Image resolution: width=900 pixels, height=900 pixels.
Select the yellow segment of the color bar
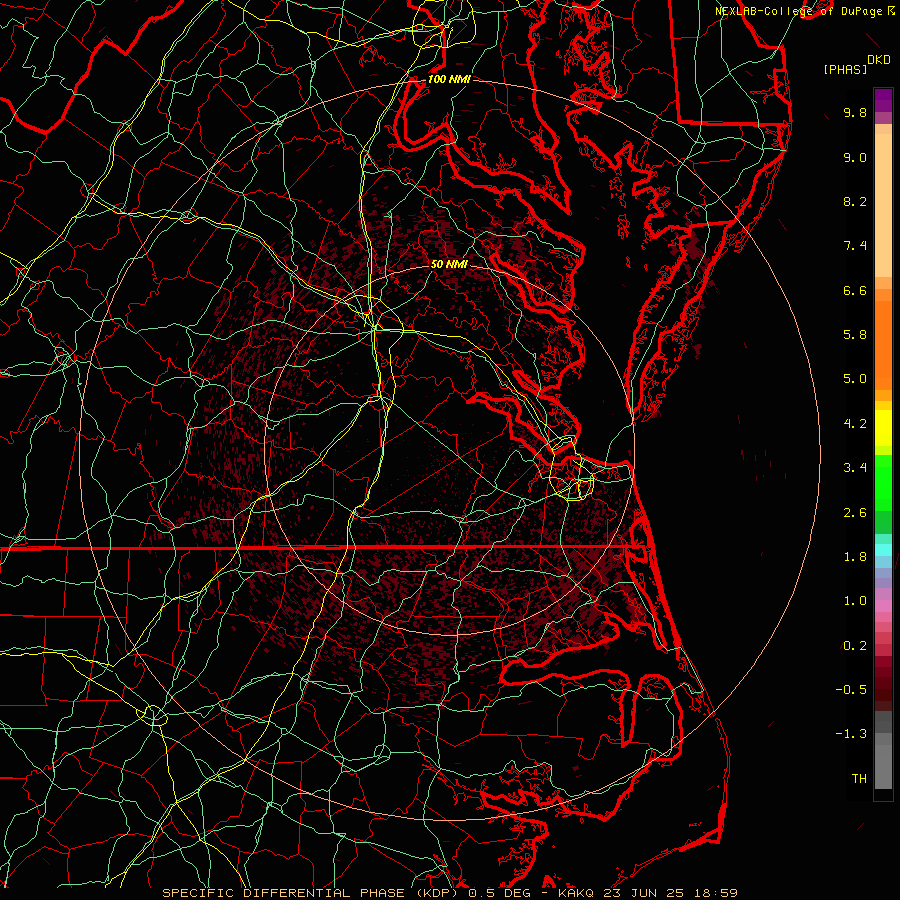pyautogui.click(x=883, y=428)
